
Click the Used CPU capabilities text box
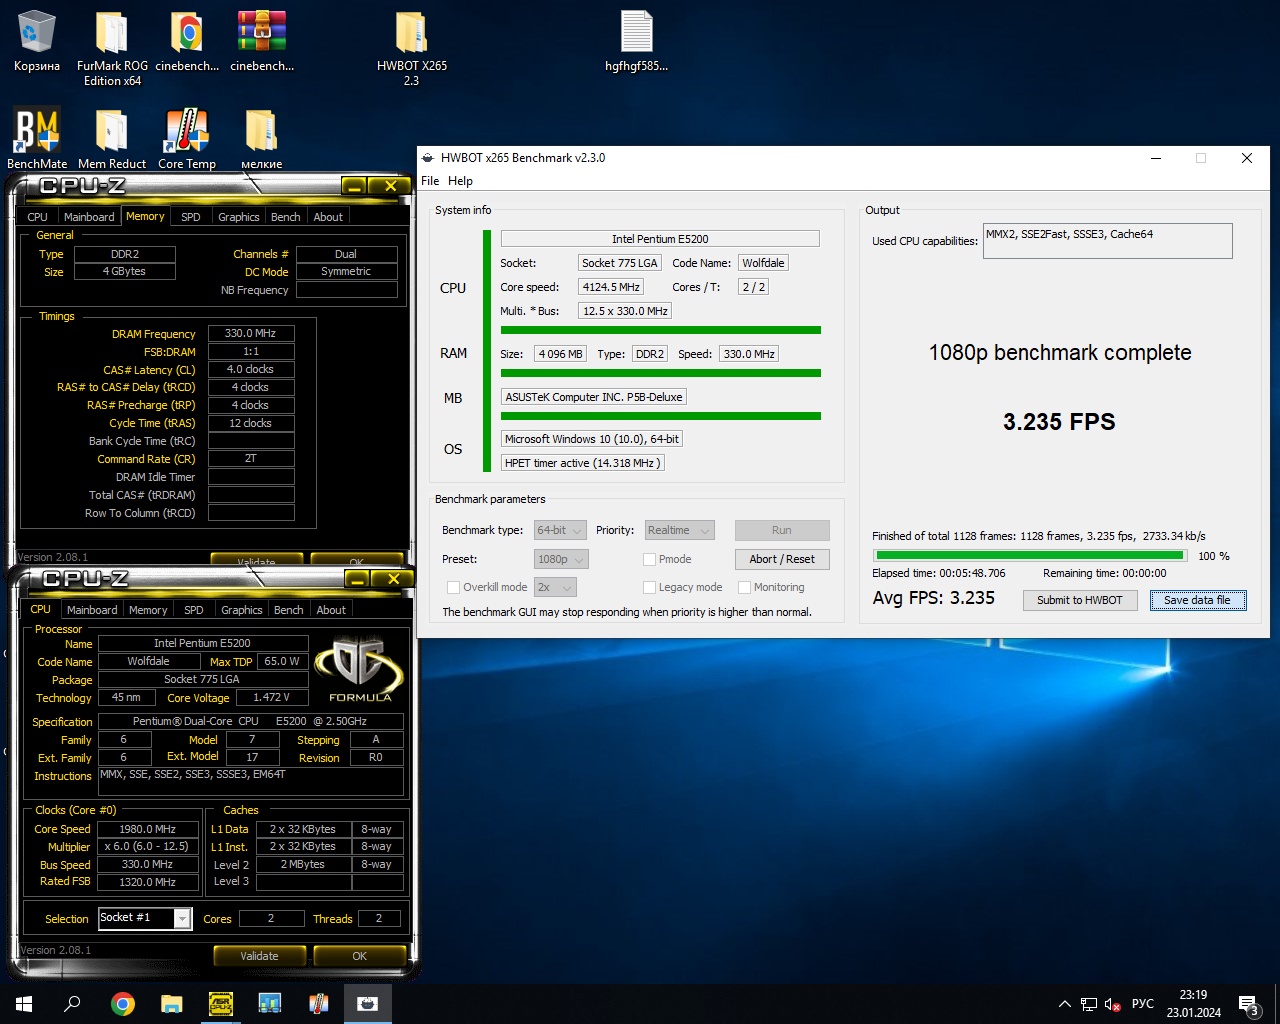[1107, 241]
